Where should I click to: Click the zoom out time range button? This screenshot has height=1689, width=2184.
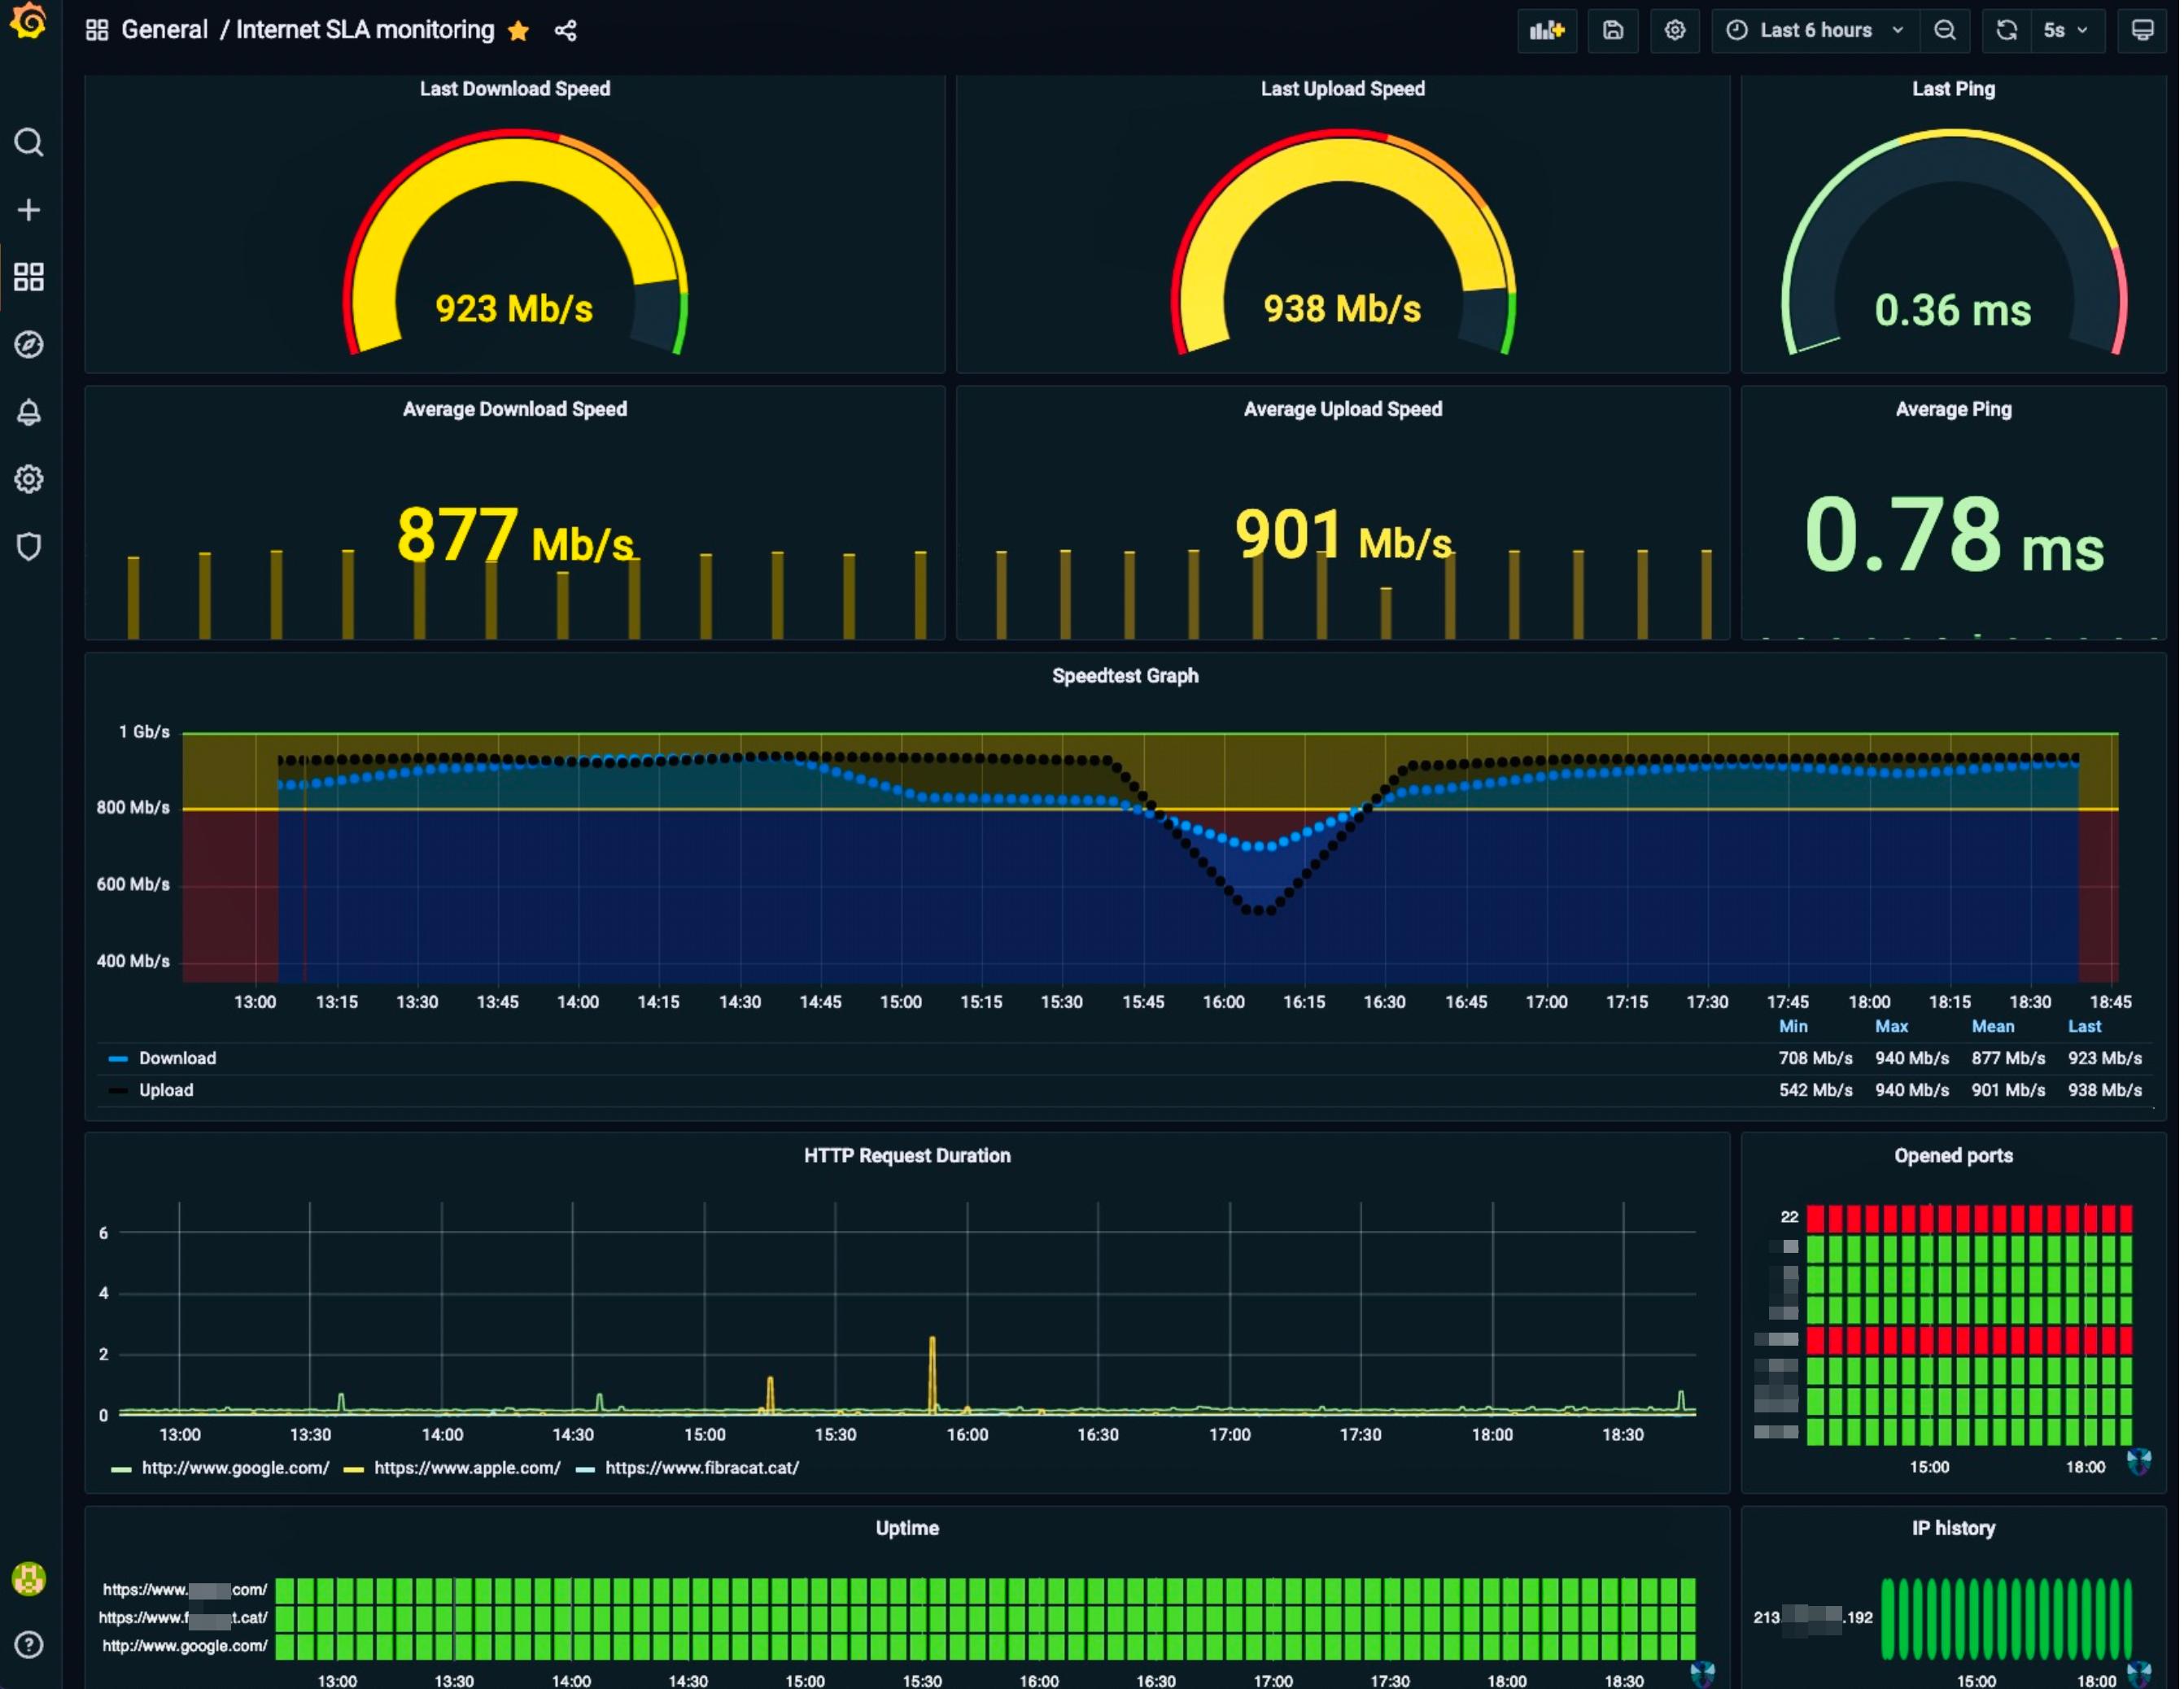click(x=1945, y=31)
